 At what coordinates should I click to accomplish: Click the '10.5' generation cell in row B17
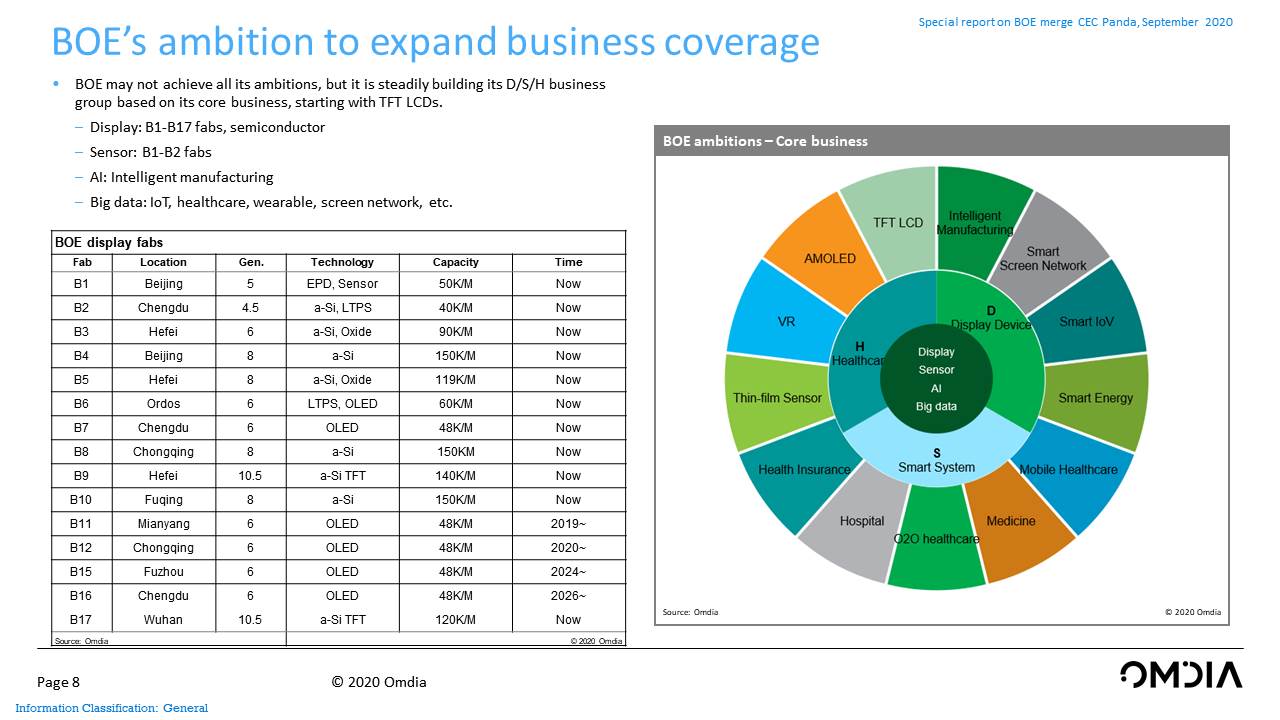(250, 620)
